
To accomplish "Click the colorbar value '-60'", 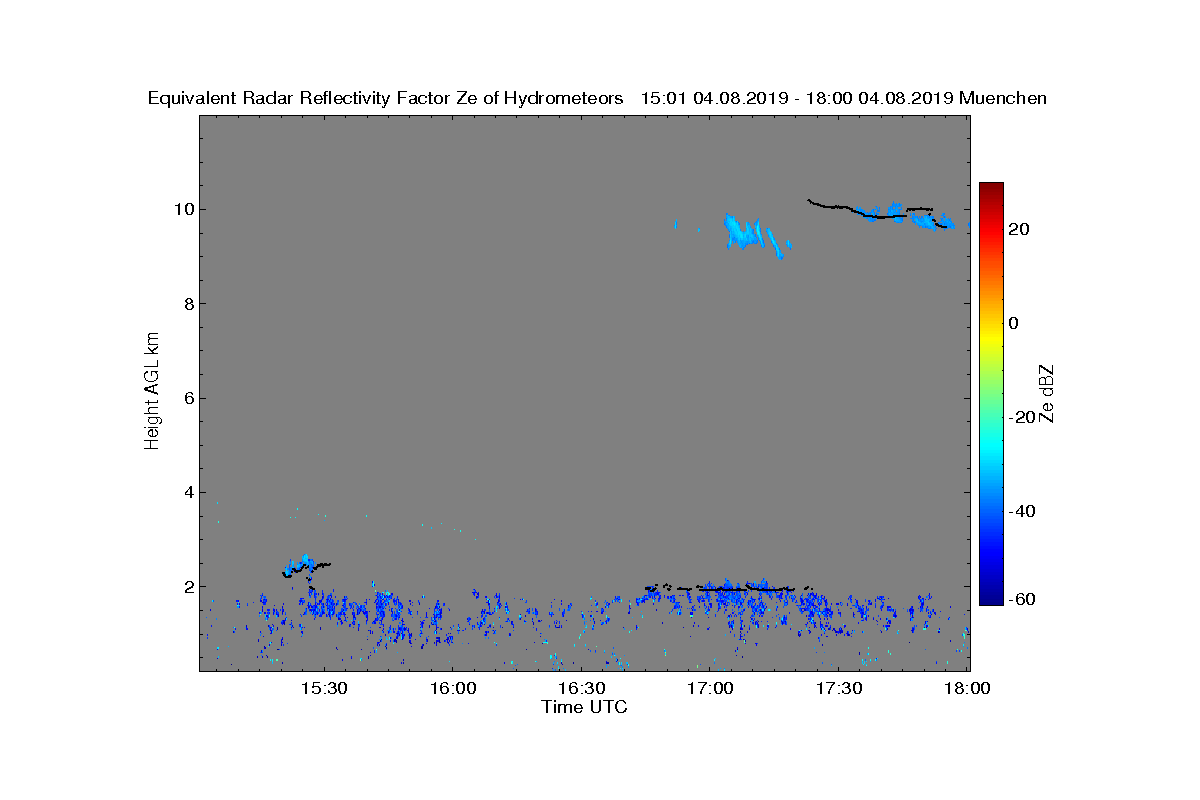I will [1023, 599].
